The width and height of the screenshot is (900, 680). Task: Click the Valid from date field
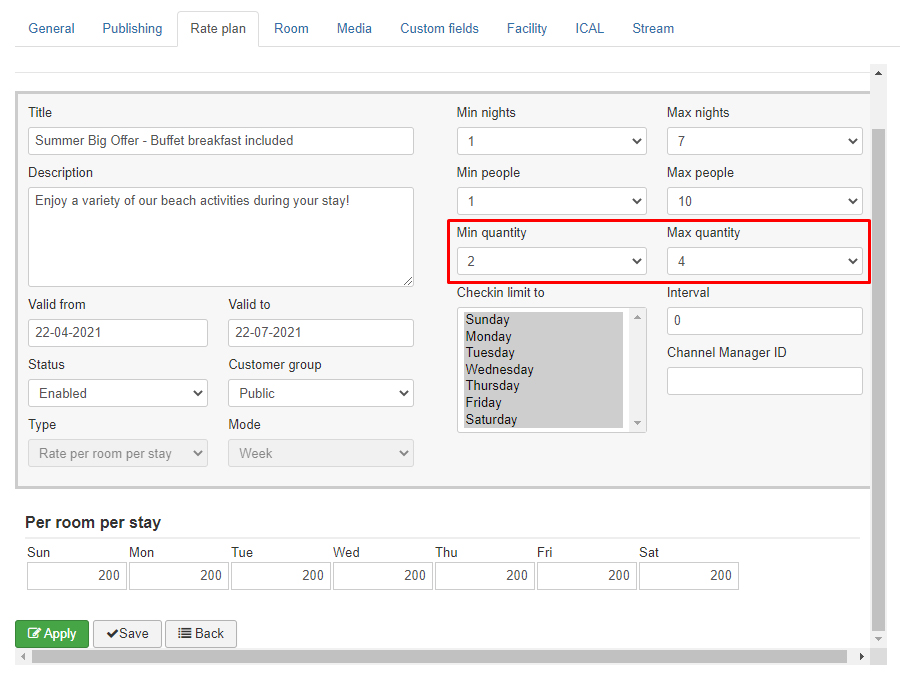(x=117, y=333)
